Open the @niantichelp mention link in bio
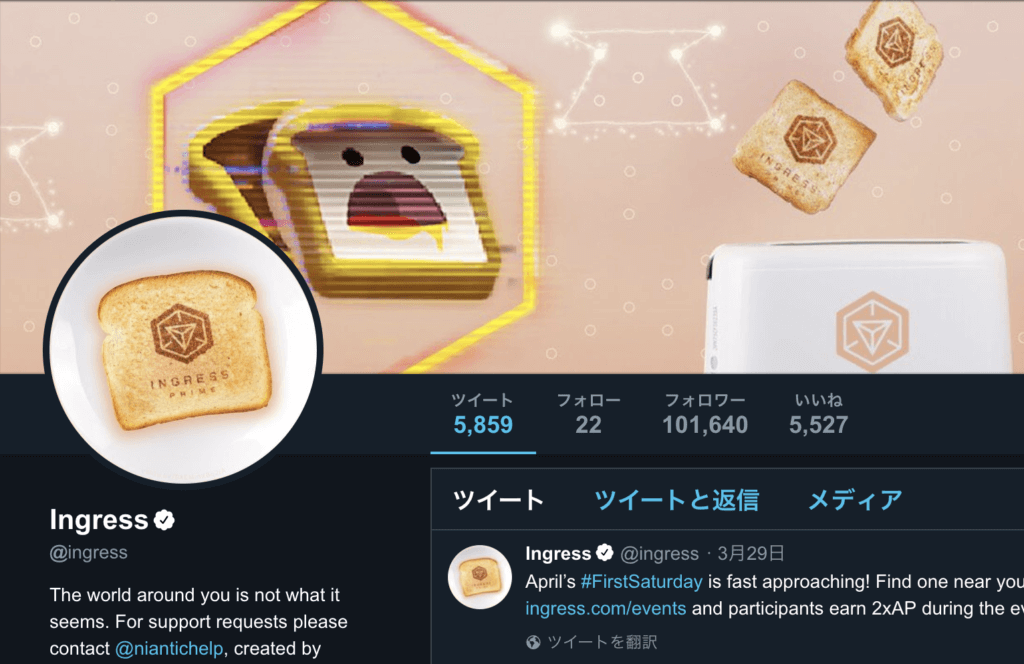Image resolution: width=1024 pixels, height=664 pixels. (169, 648)
